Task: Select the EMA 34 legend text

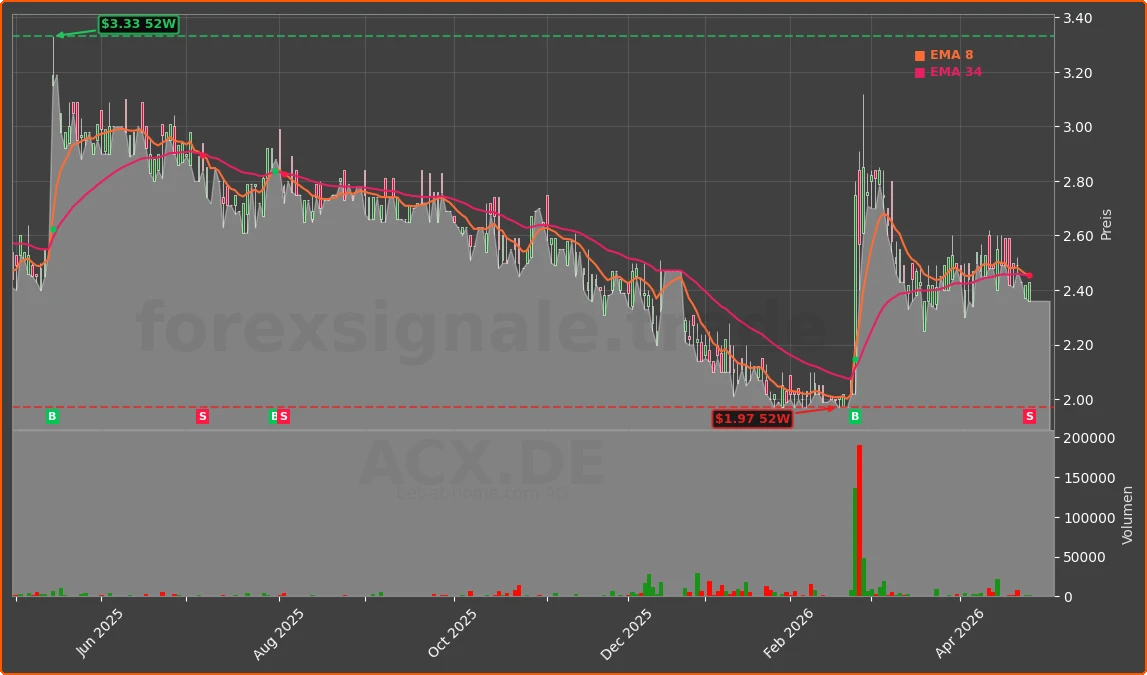Action: (956, 72)
